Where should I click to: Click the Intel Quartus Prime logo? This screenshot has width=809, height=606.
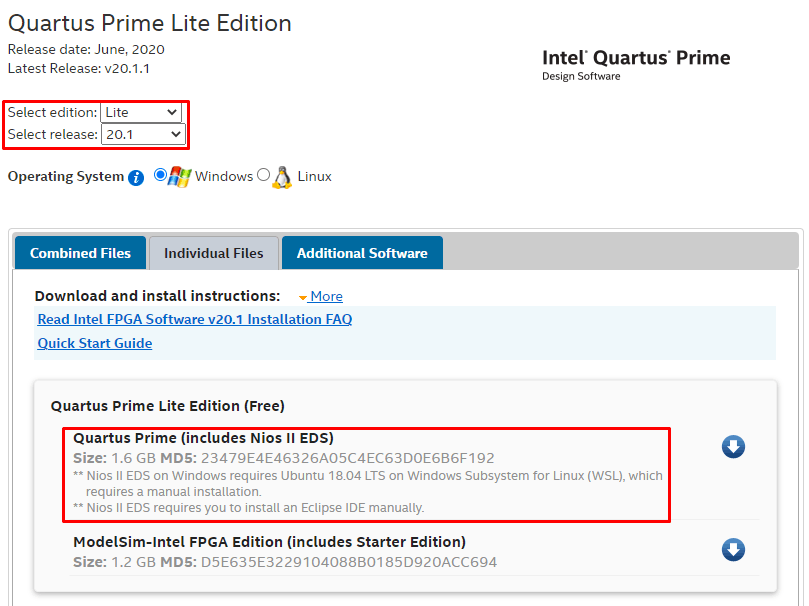[x=636, y=65]
